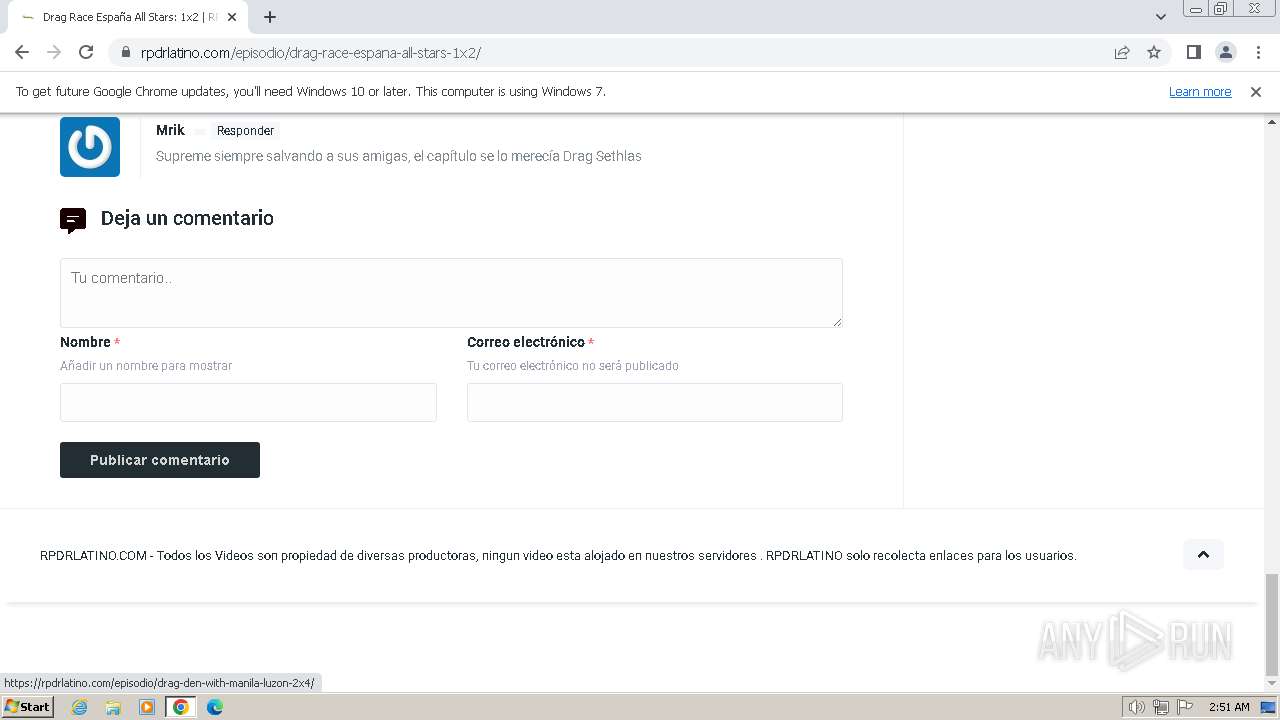
Task: Dismiss the Chrome update notification bar
Action: coord(1256,92)
